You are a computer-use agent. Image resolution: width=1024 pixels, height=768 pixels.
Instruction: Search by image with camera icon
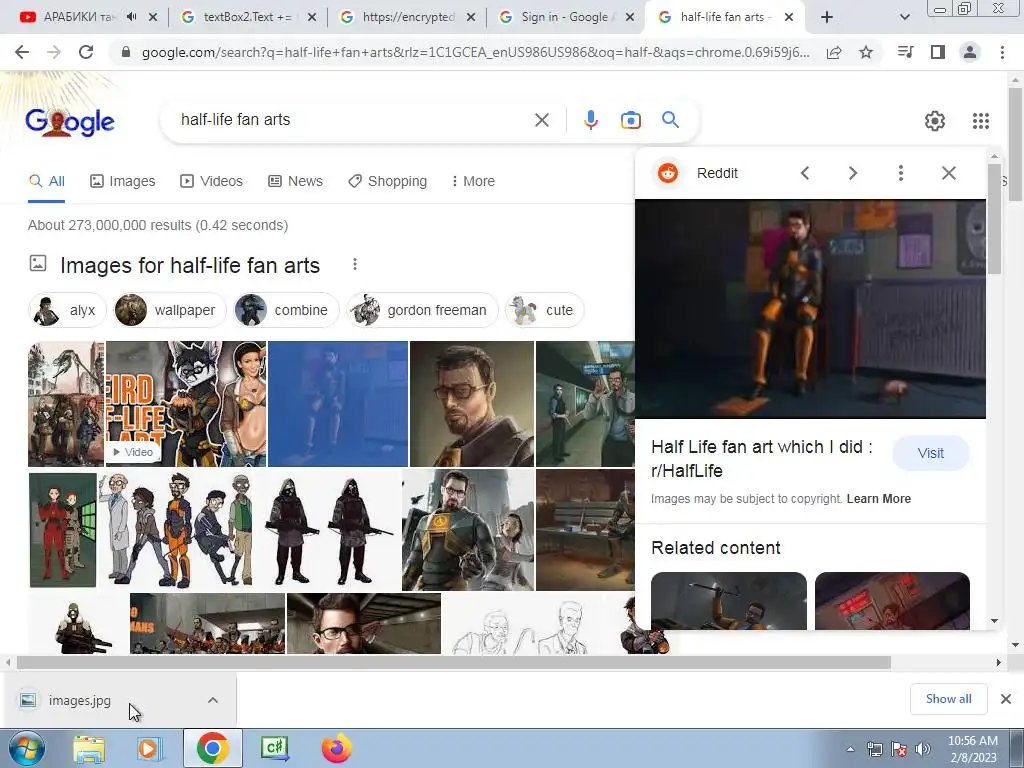click(x=630, y=120)
